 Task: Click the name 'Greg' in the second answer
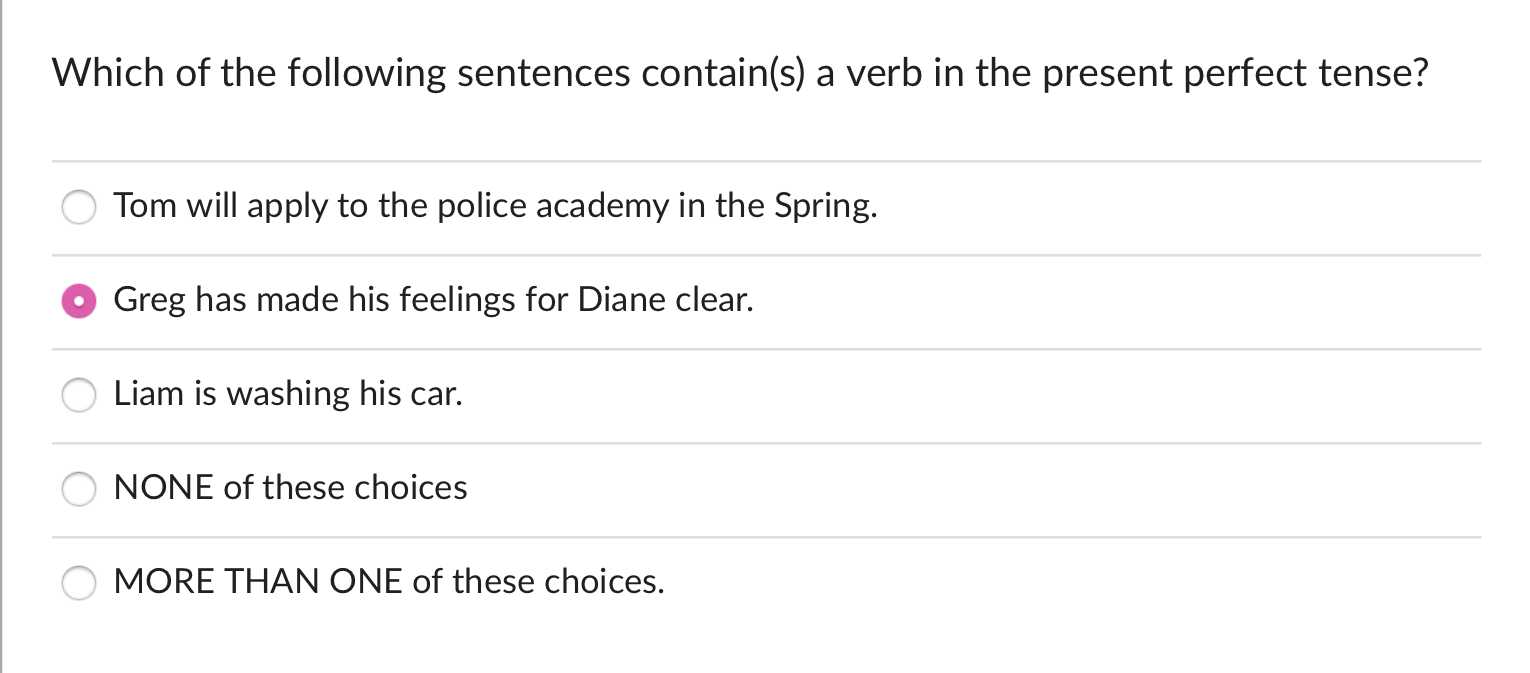[x=149, y=300]
